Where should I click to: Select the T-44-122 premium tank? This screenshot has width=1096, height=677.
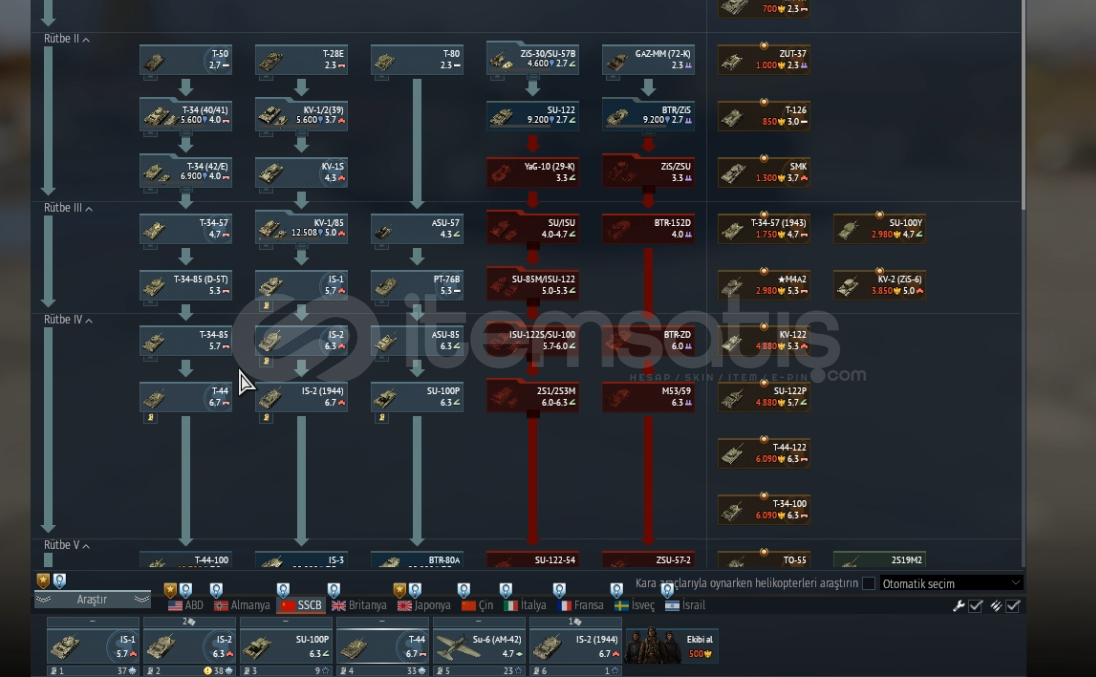[764, 453]
